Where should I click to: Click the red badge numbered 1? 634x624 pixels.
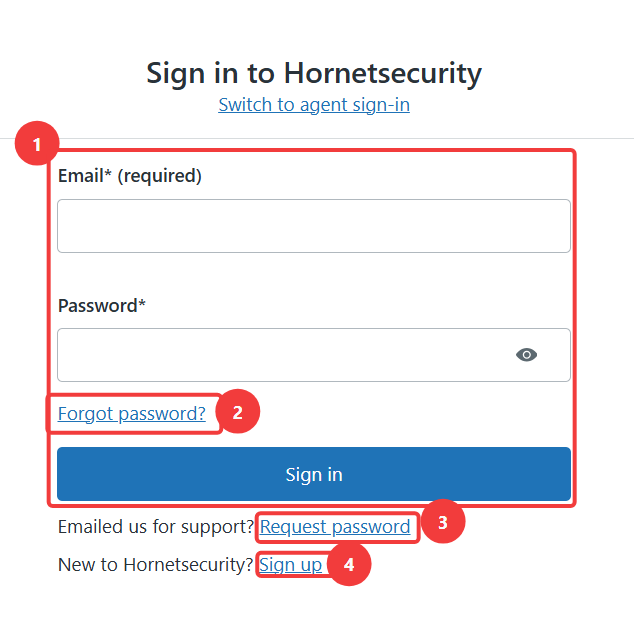(37, 143)
